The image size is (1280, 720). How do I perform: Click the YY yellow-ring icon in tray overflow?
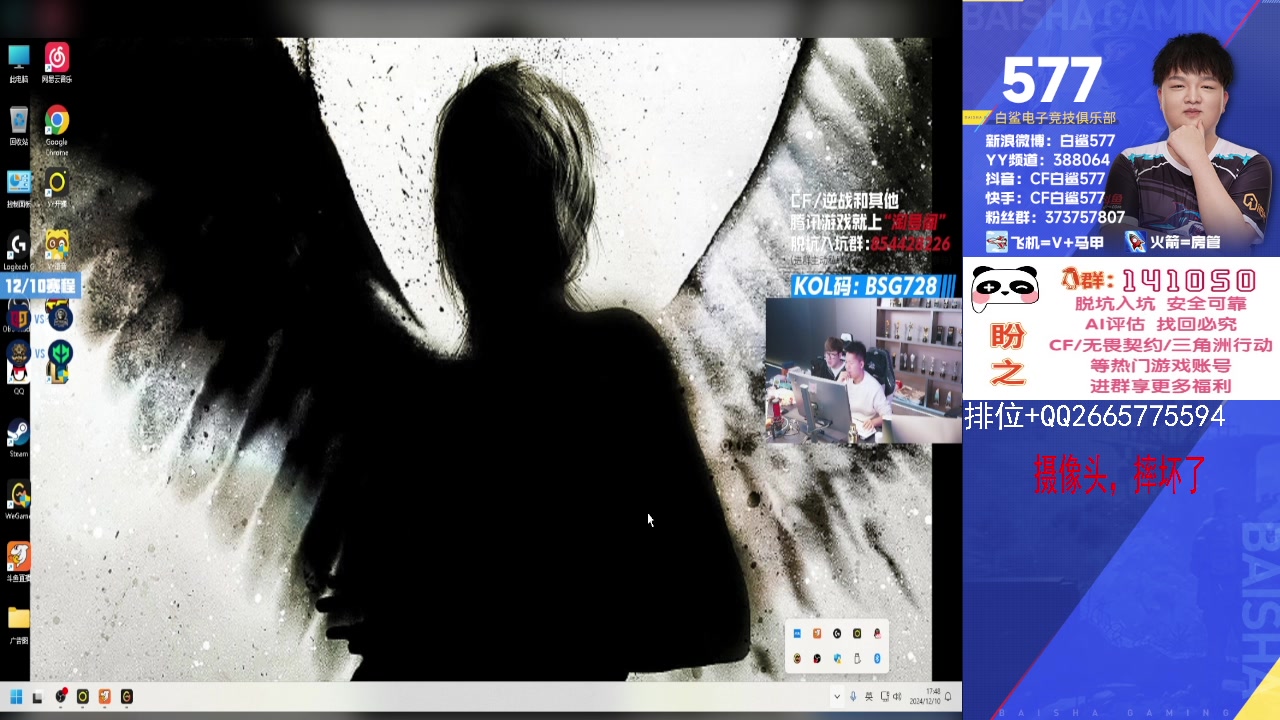[x=857, y=633]
